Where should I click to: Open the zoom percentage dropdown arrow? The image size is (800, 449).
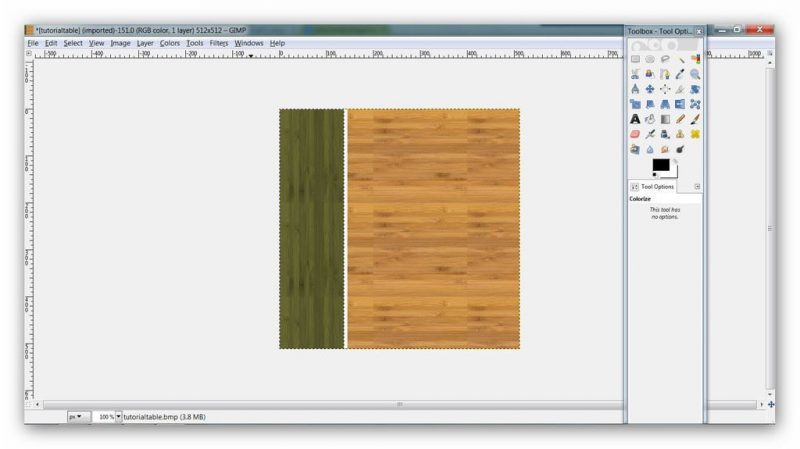118,416
